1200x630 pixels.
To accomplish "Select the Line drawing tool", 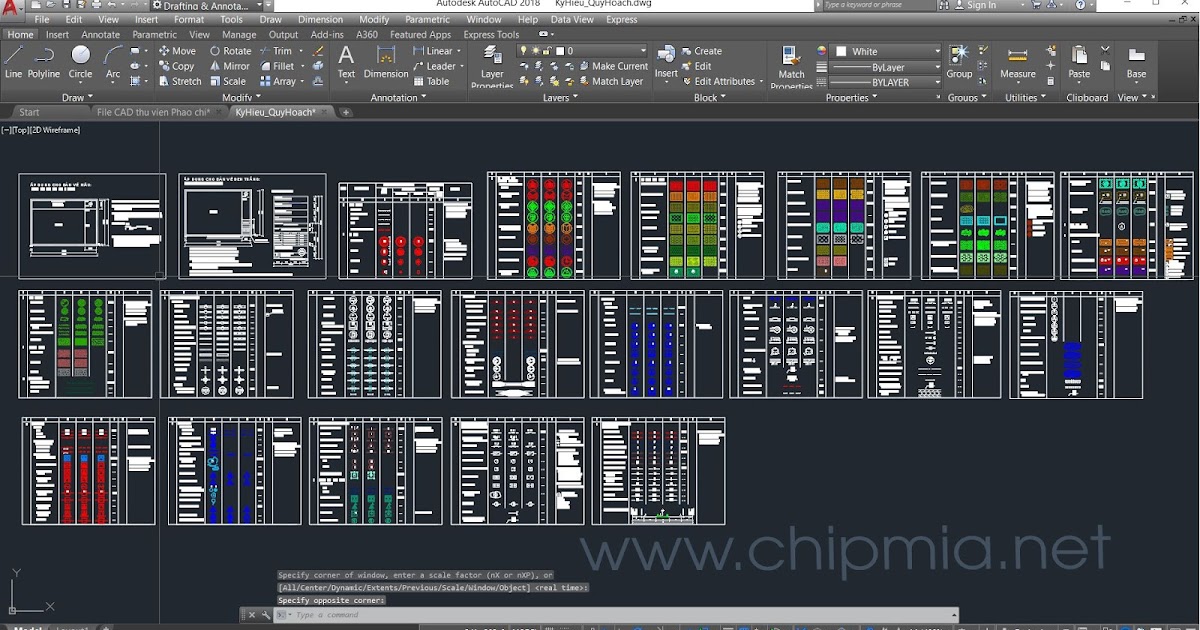I will (13, 61).
